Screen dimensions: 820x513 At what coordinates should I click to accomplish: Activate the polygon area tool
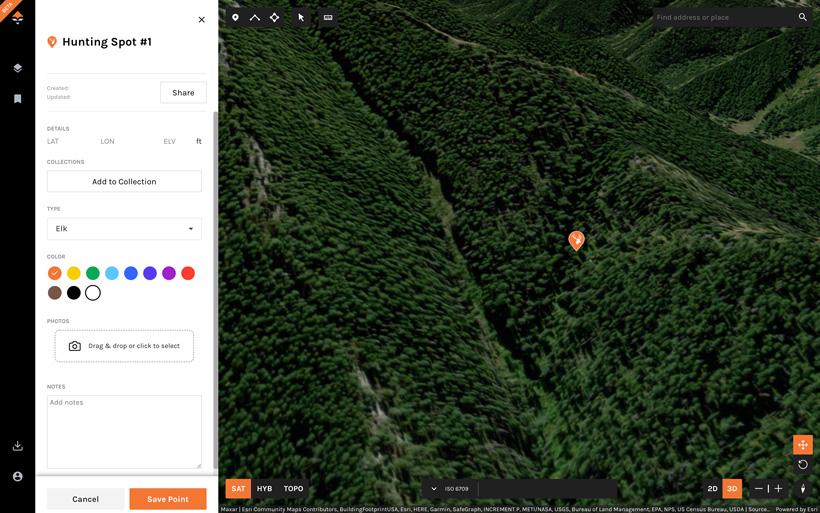click(x=274, y=17)
